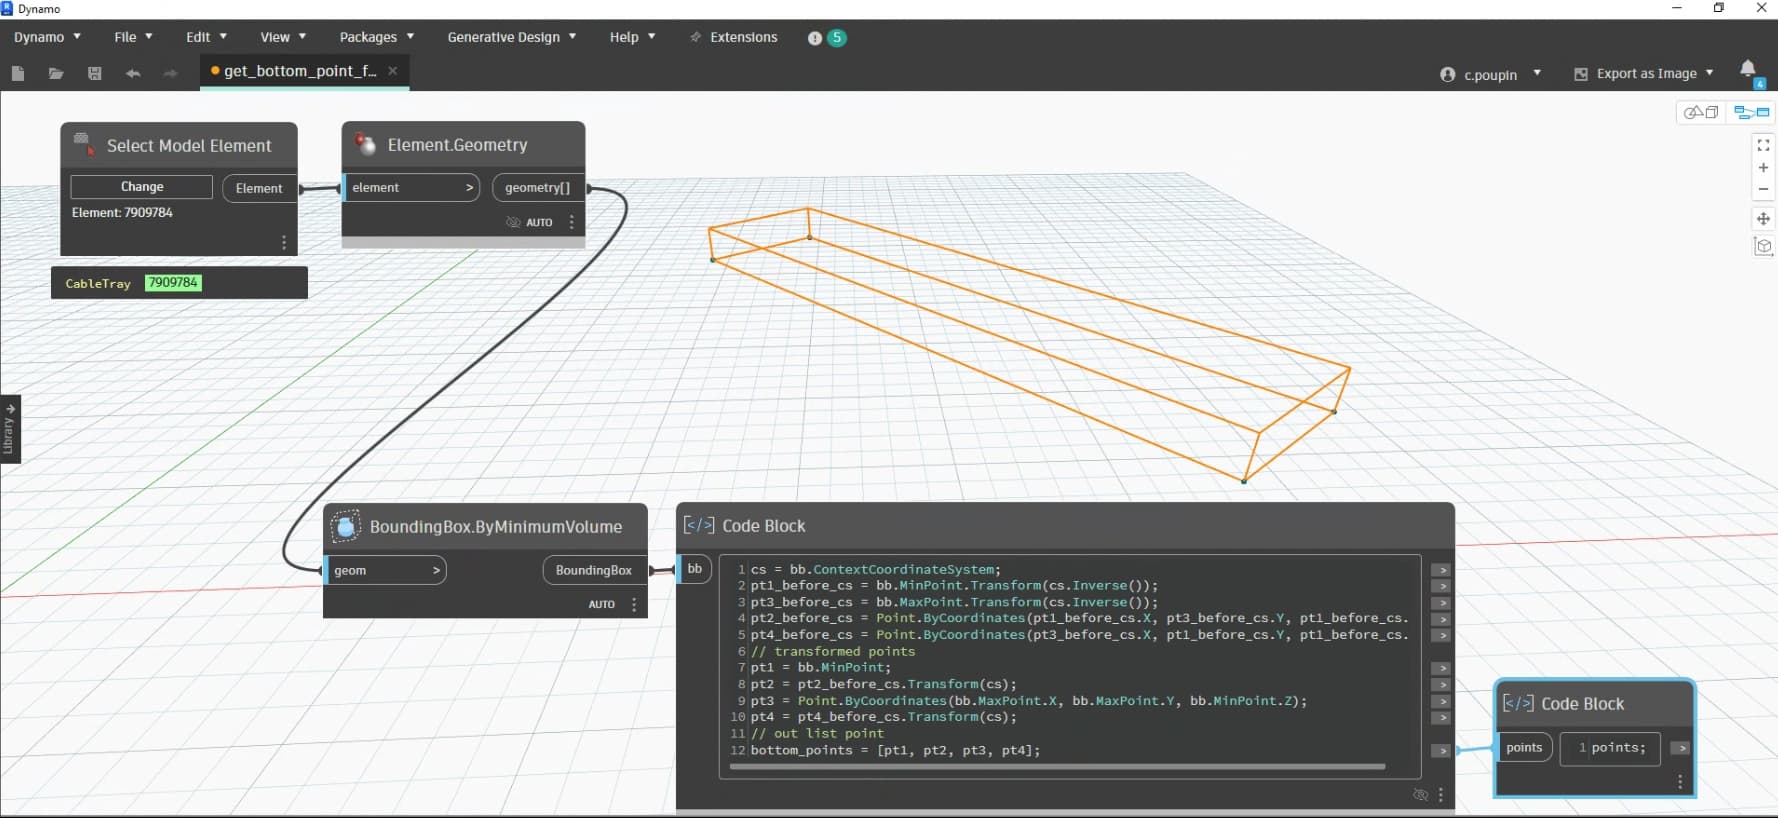Switch to 3D background preview navigation
This screenshot has width=1778, height=818.
(x=1700, y=112)
